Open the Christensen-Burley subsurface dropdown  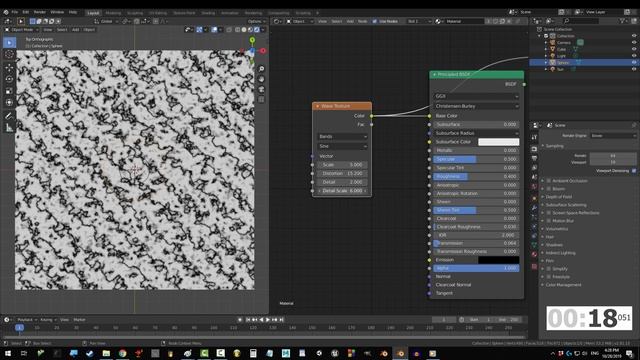coord(476,106)
